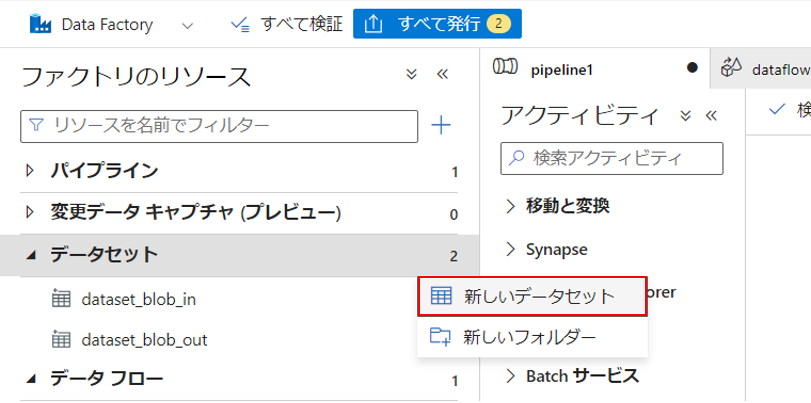Expand all resources with double chevron down
Image resolution: width=811 pixels, height=403 pixels.
[x=411, y=75]
